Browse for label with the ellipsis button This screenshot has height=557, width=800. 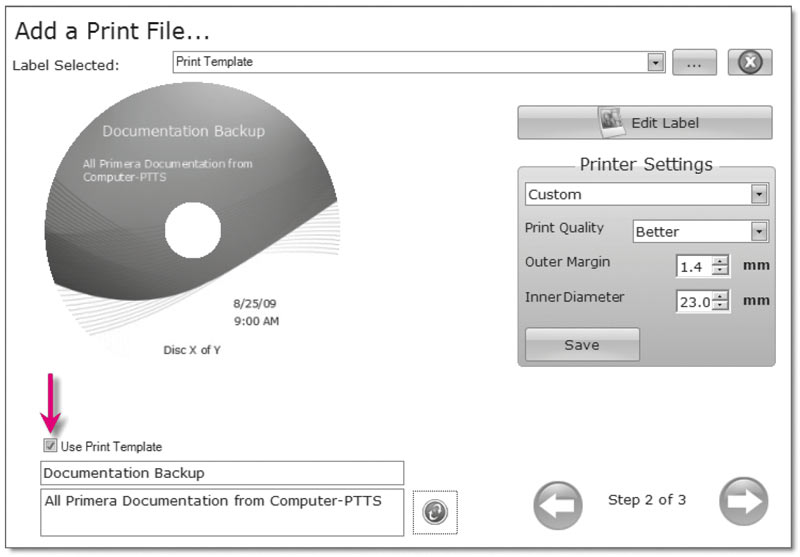pos(694,62)
